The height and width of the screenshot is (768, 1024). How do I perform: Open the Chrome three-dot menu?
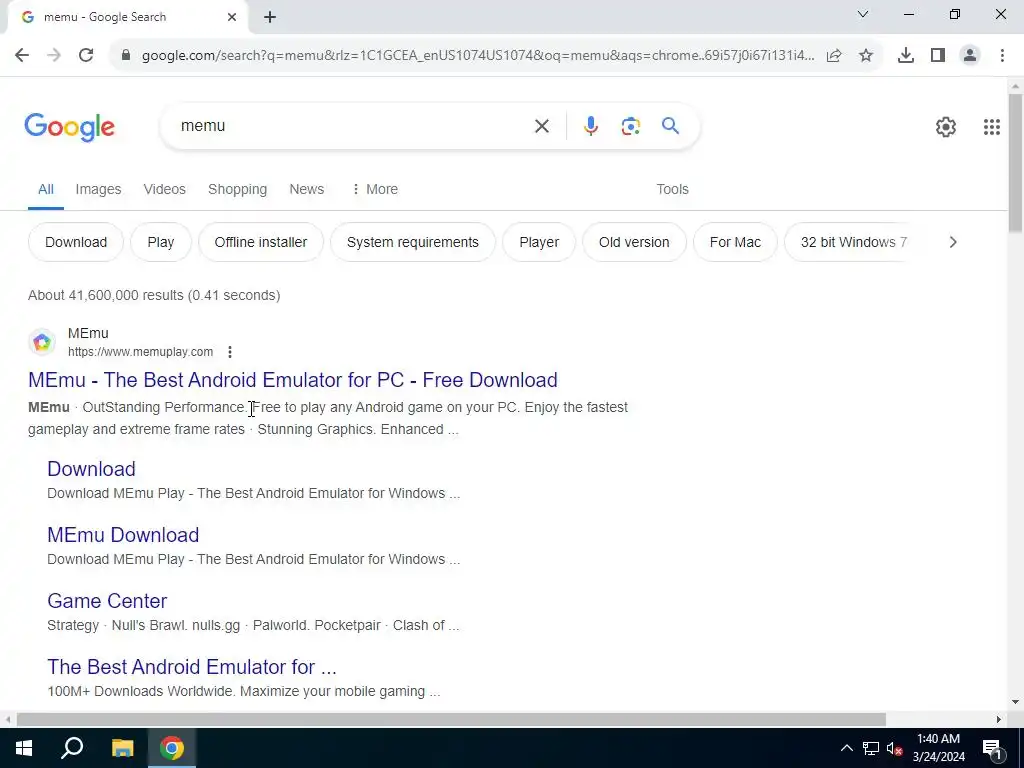(x=1002, y=56)
